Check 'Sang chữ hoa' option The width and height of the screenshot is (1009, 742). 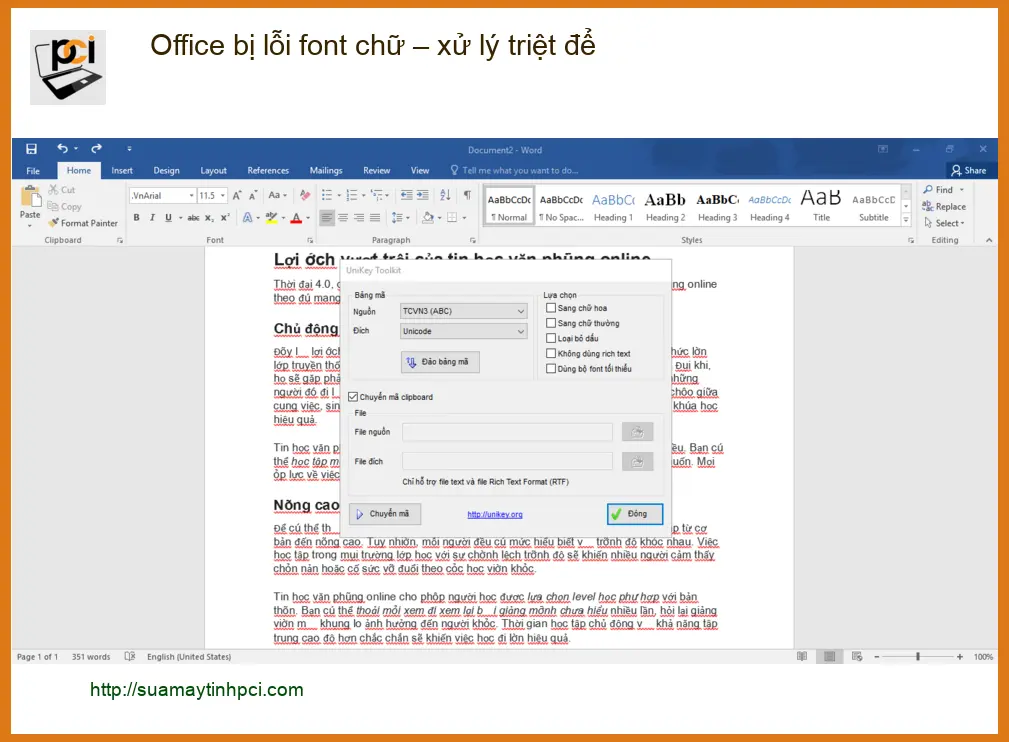pyautogui.click(x=551, y=308)
